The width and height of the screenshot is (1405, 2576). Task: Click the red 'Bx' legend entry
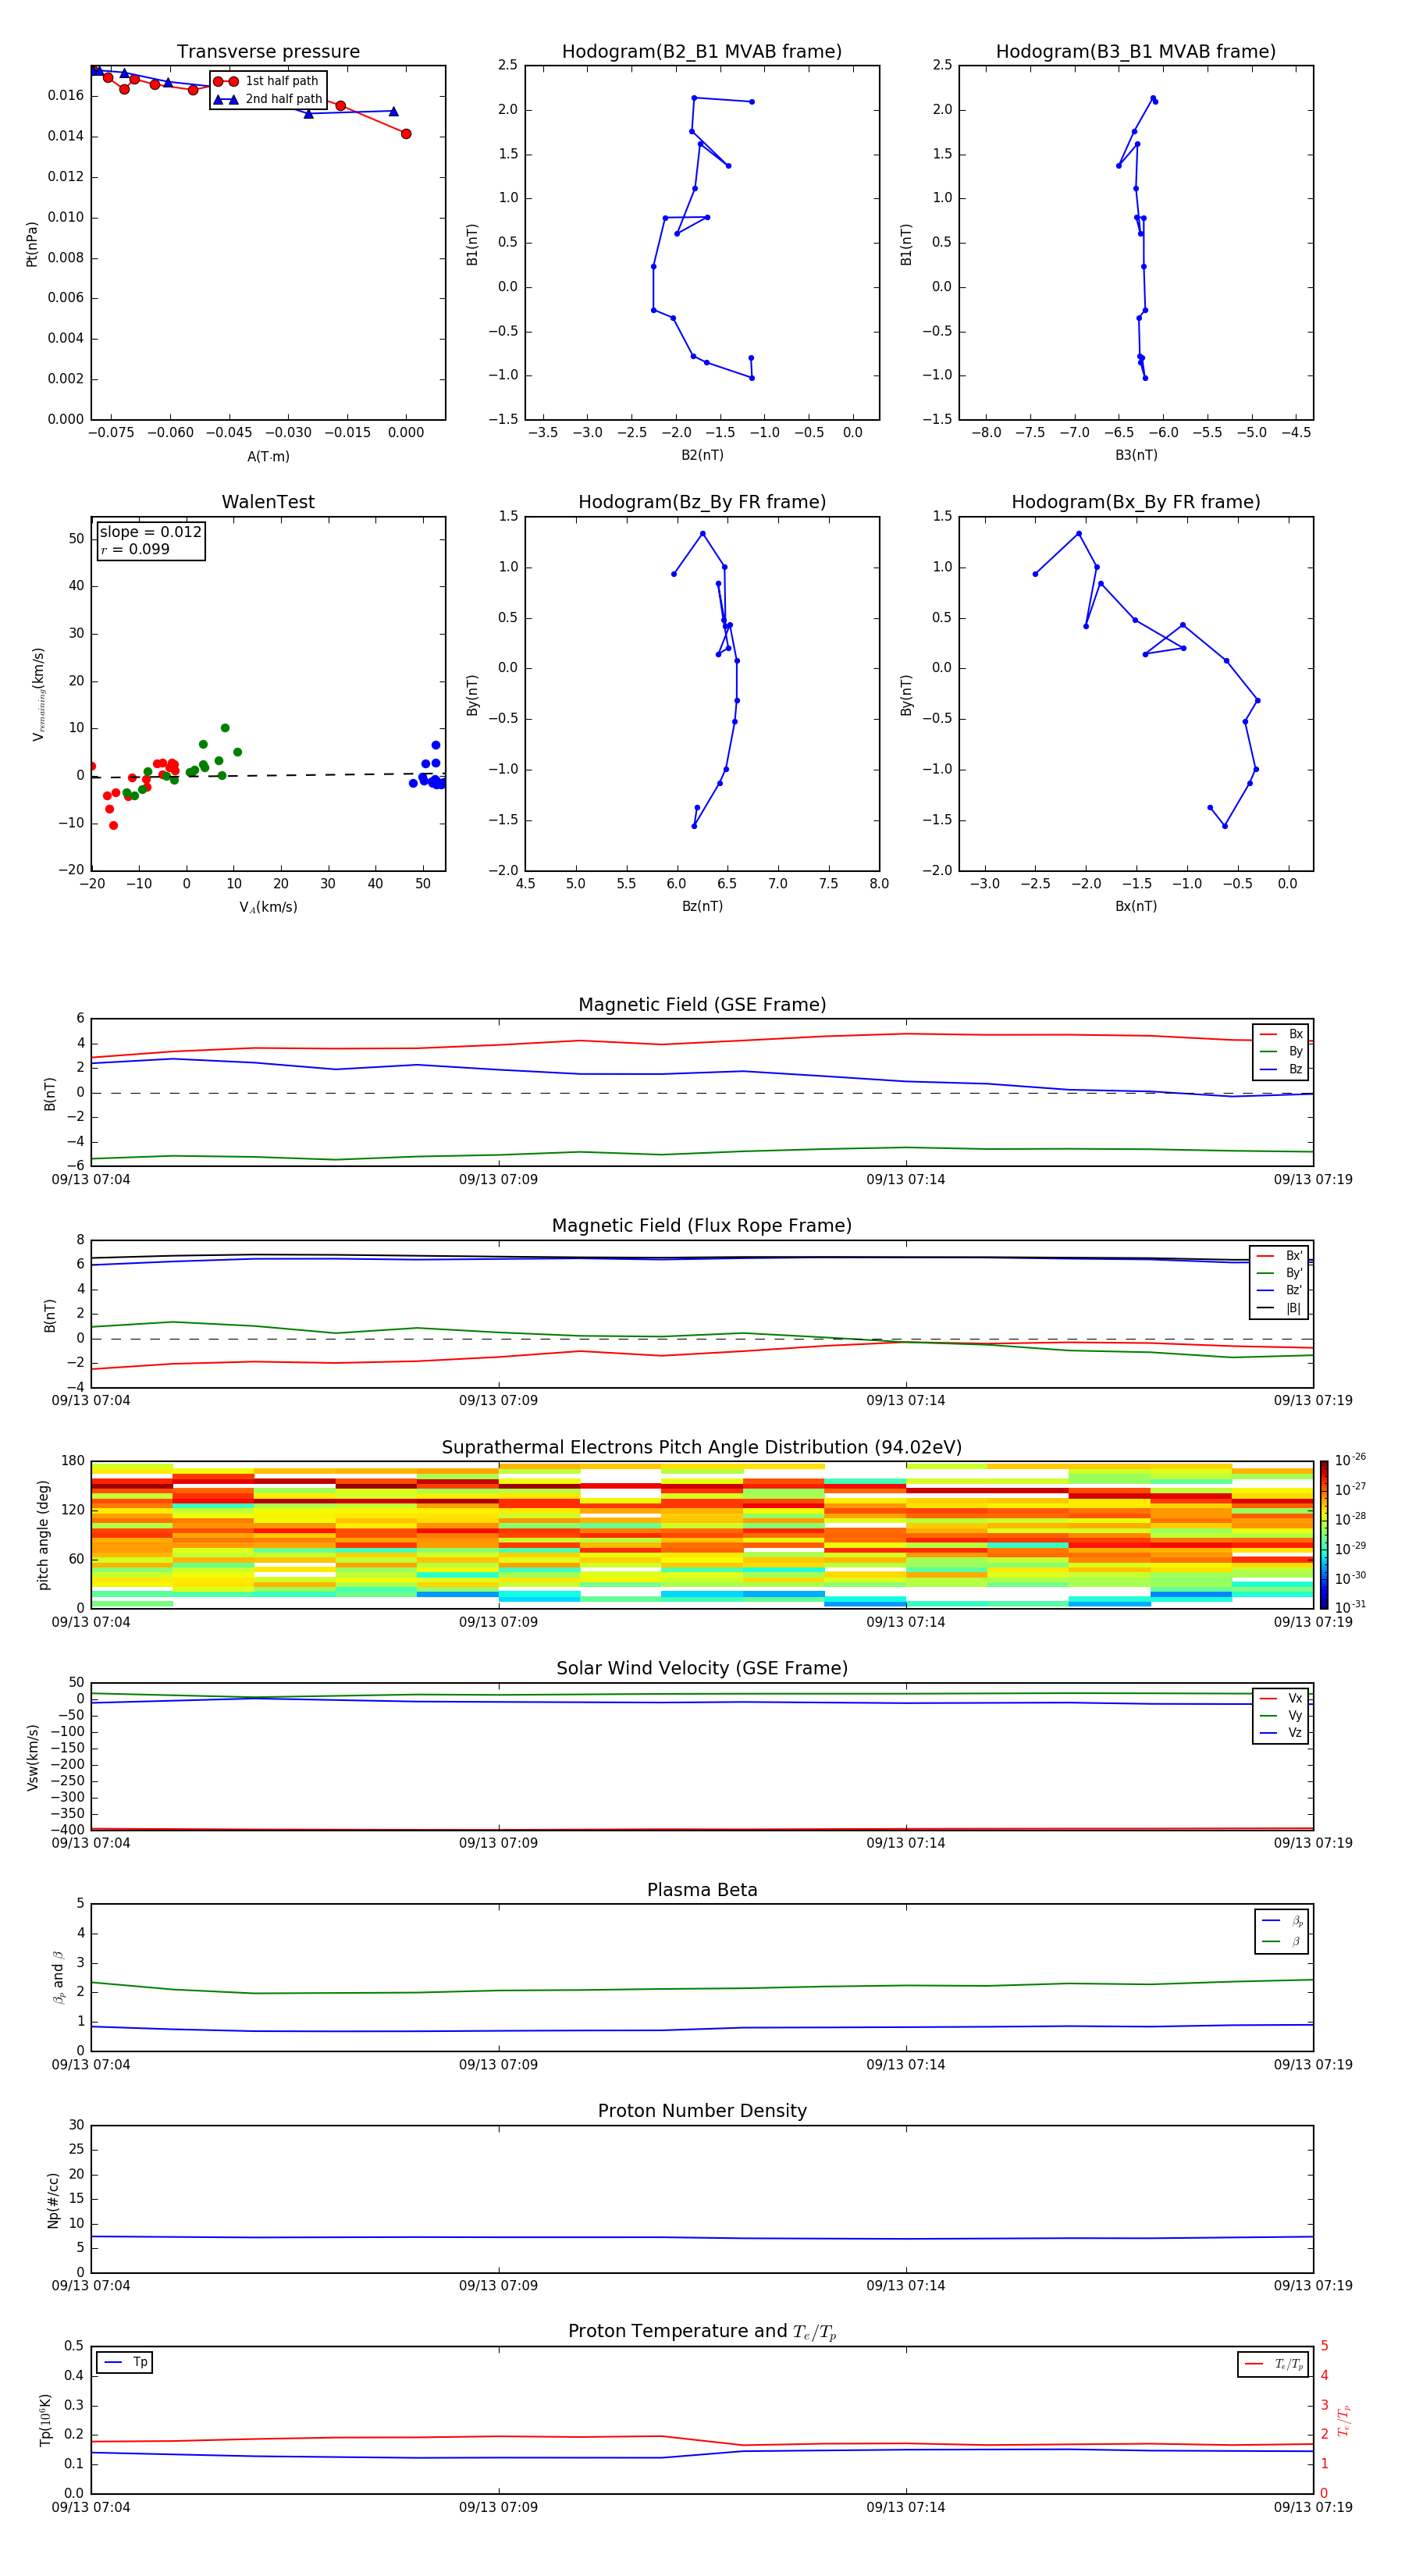click(1282, 1034)
